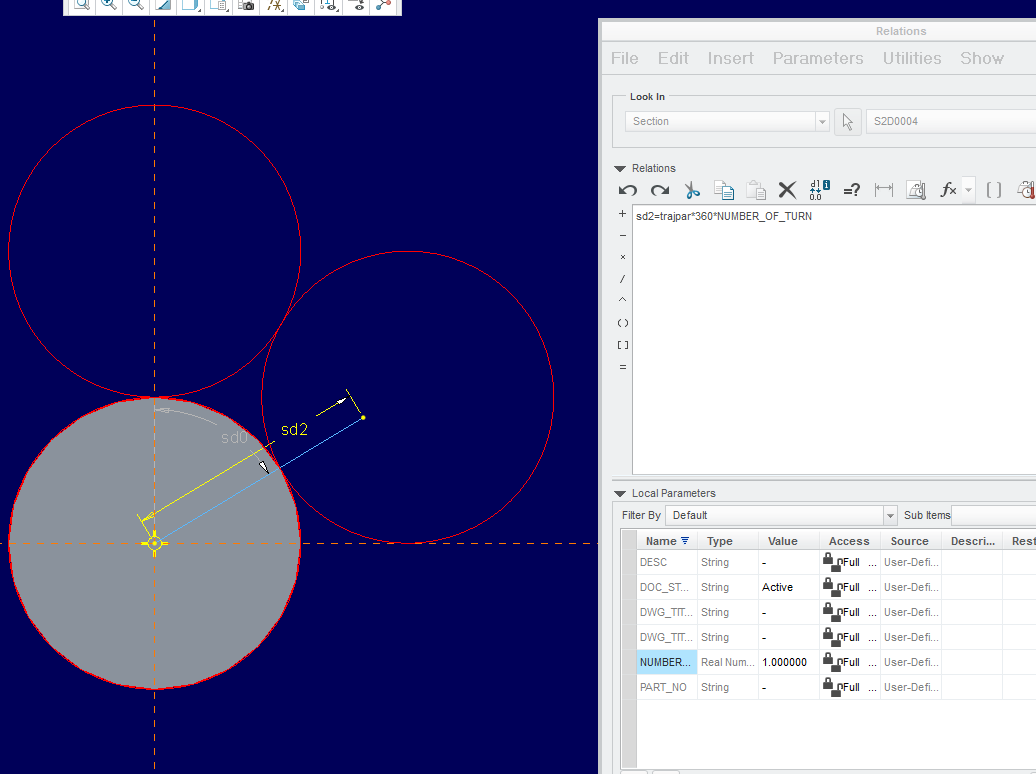Click the Access column header
Screen dimensions: 1036x774
pyautogui.click(x=849, y=541)
